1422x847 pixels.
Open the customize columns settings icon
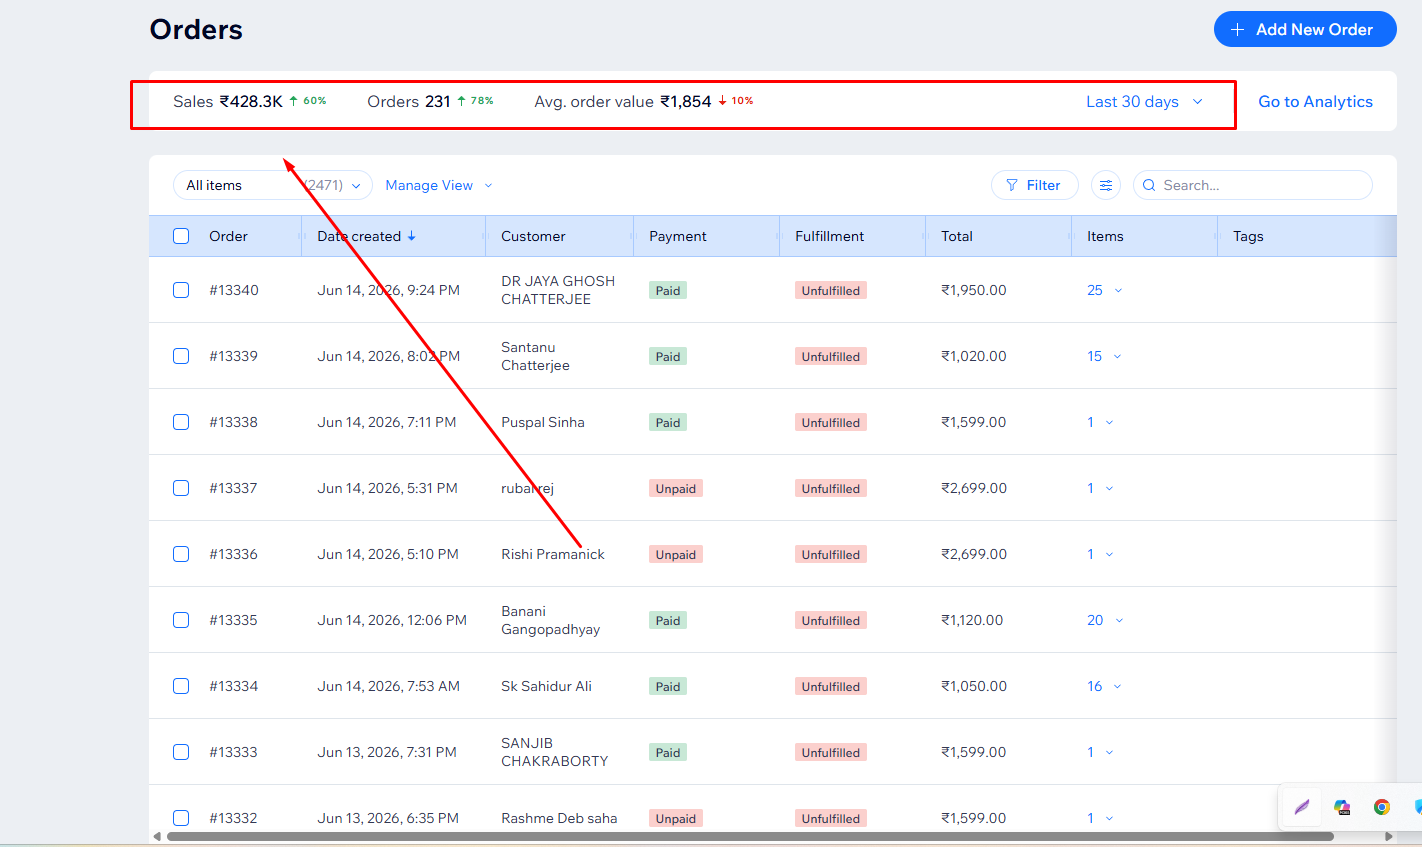[1105, 185]
